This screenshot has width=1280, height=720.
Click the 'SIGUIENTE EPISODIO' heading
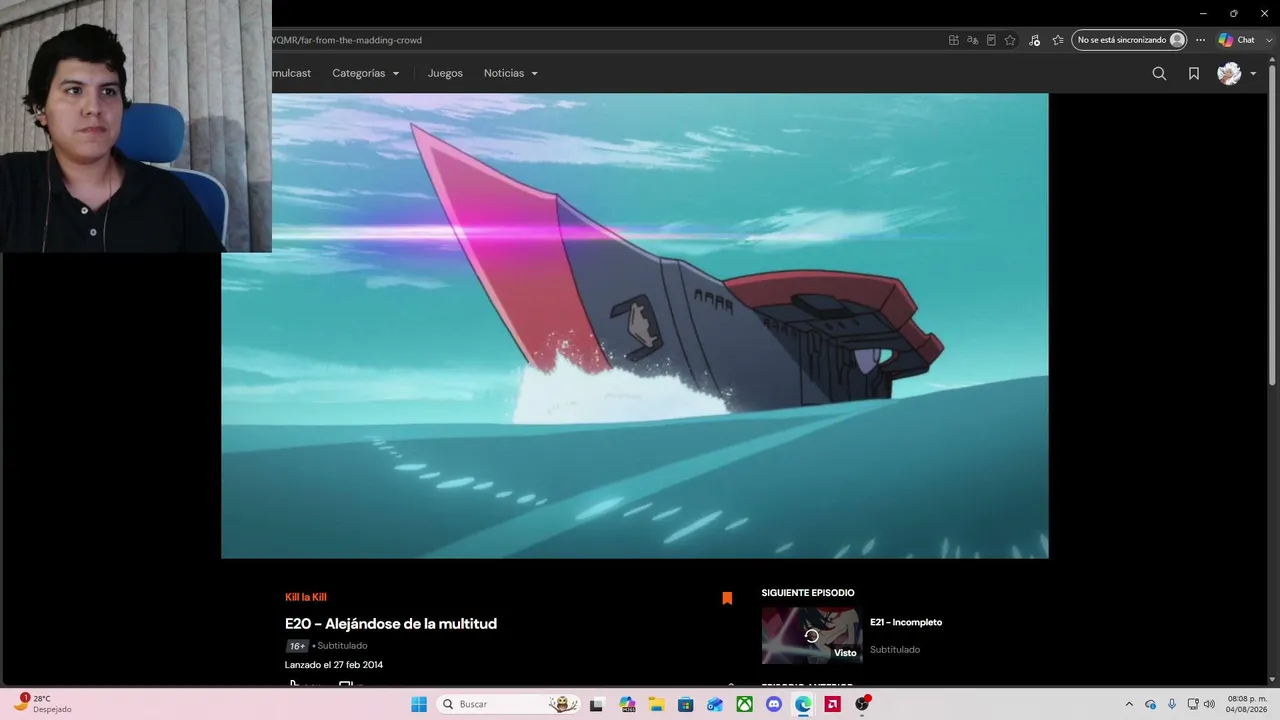coord(808,593)
